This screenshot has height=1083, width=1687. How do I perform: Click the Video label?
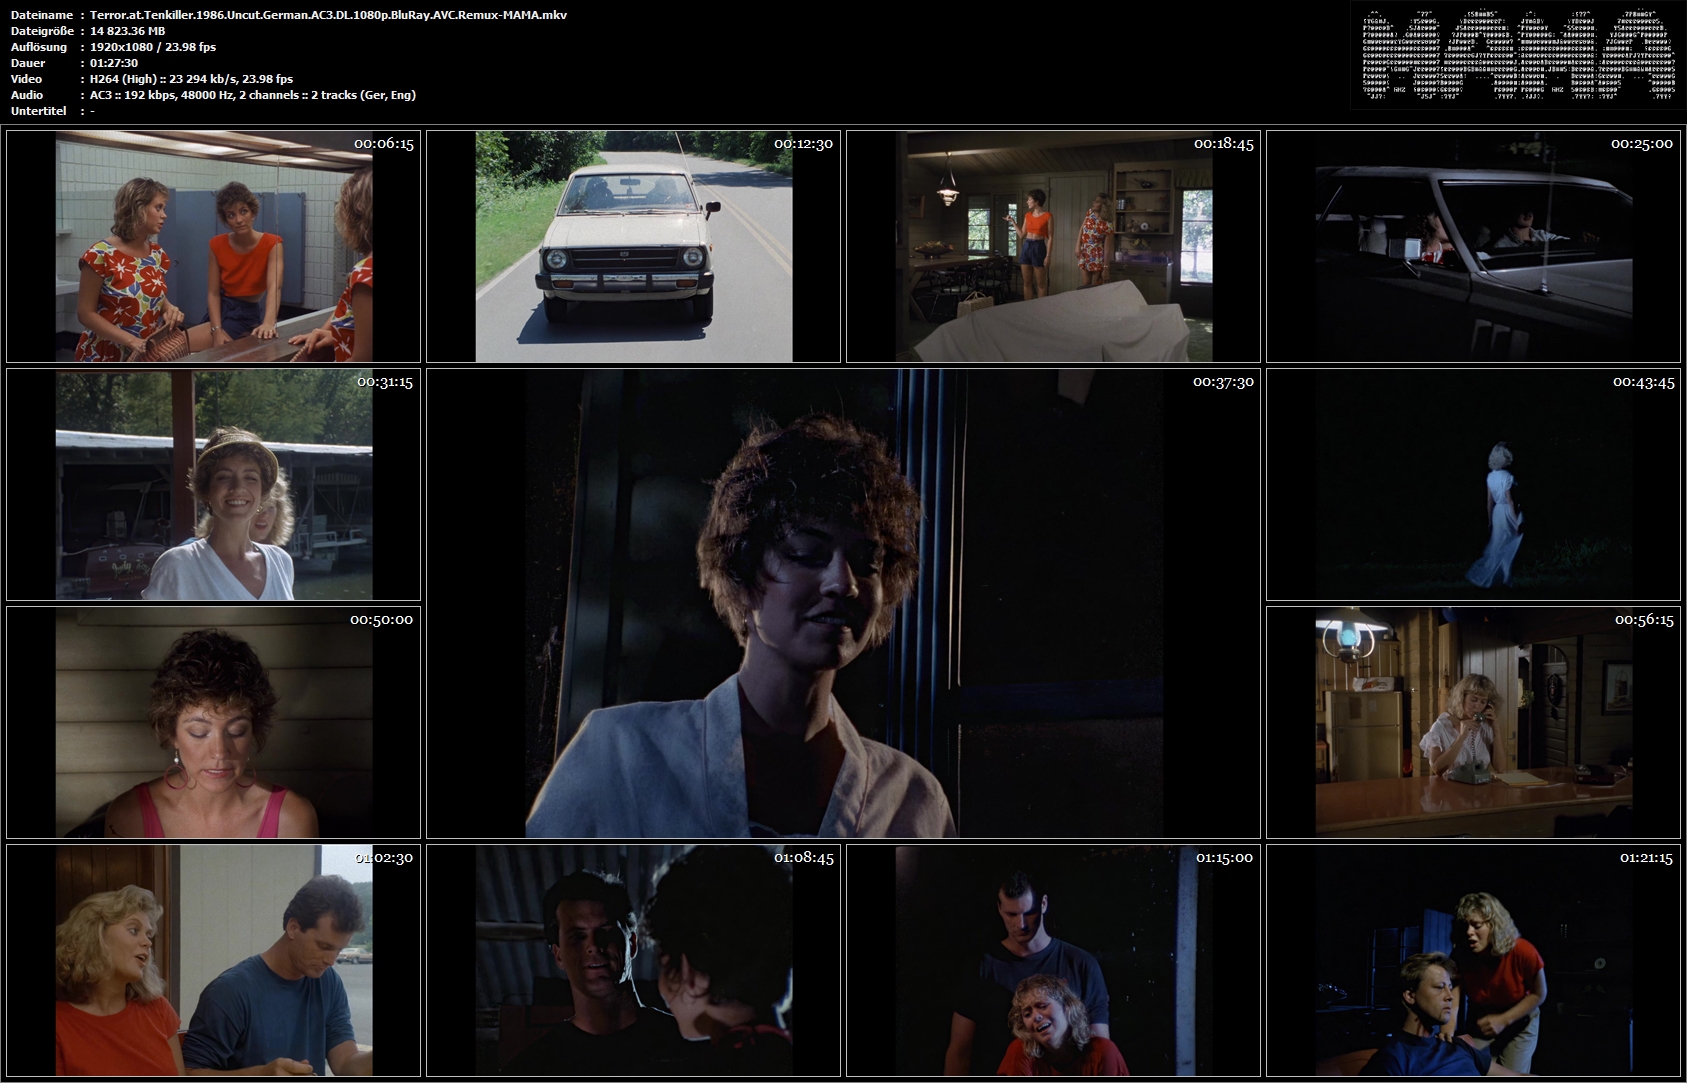tap(27, 79)
